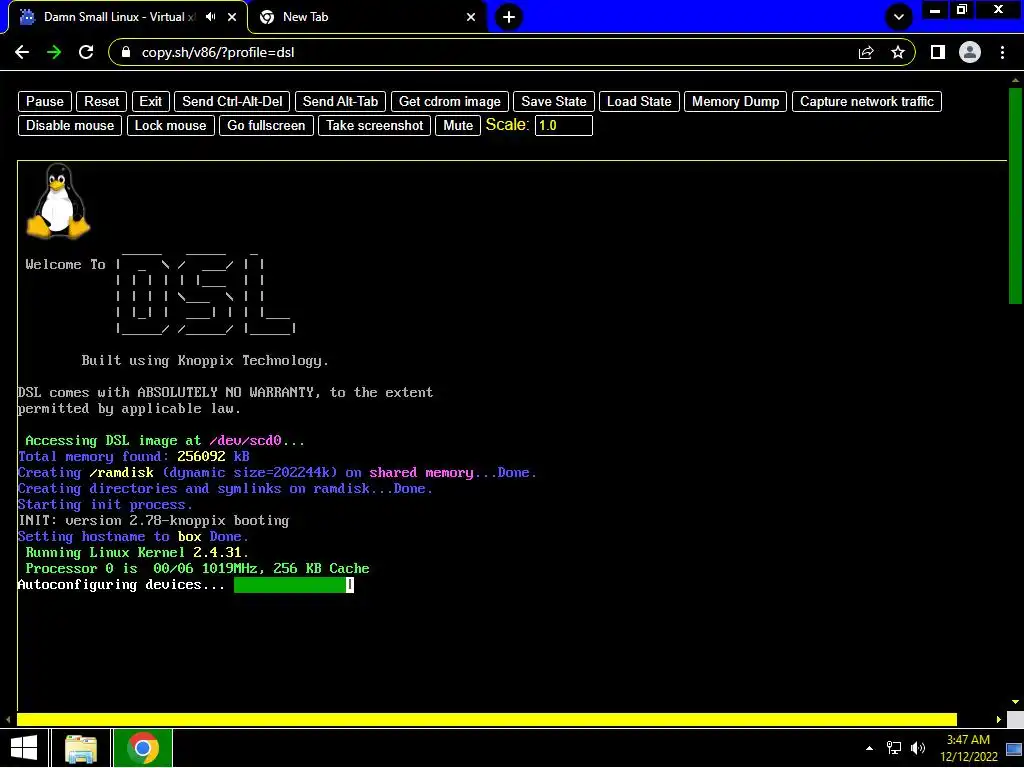This screenshot has height=768, width=1024.
Task: Open a new tab with plus button
Action: click(509, 17)
